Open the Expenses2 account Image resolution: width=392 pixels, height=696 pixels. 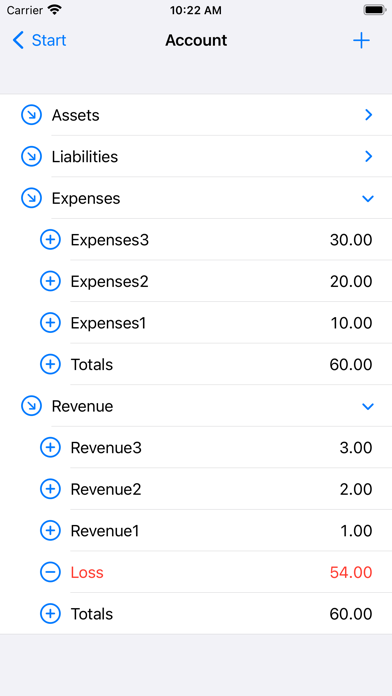click(109, 281)
